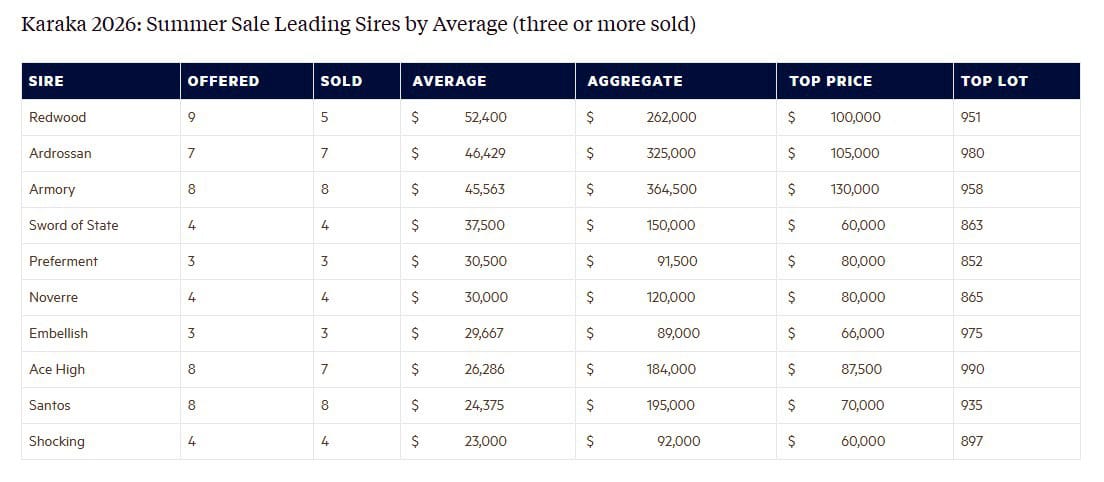This screenshot has height=482, width=1104.
Task: Click Ace High in the sire column
Action: tap(57, 369)
